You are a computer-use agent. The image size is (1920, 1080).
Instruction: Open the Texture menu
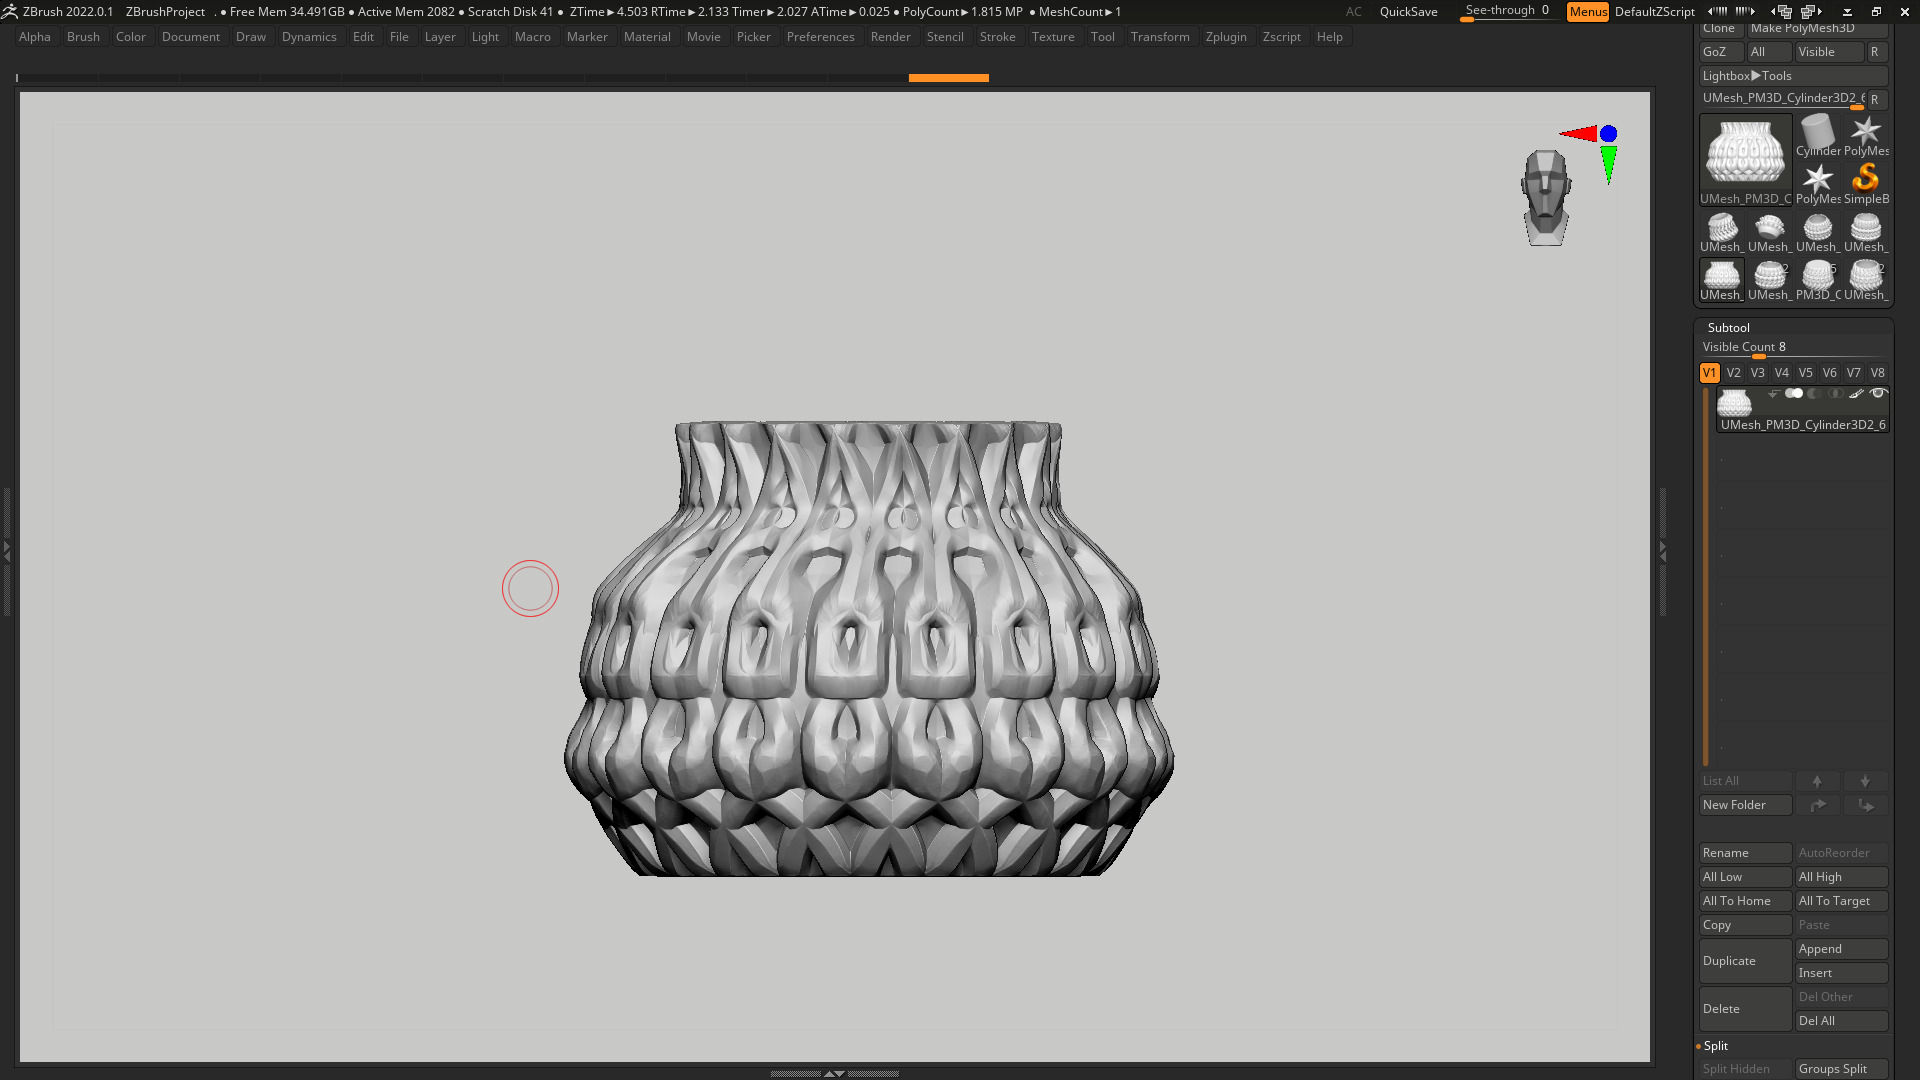(x=1053, y=37)
